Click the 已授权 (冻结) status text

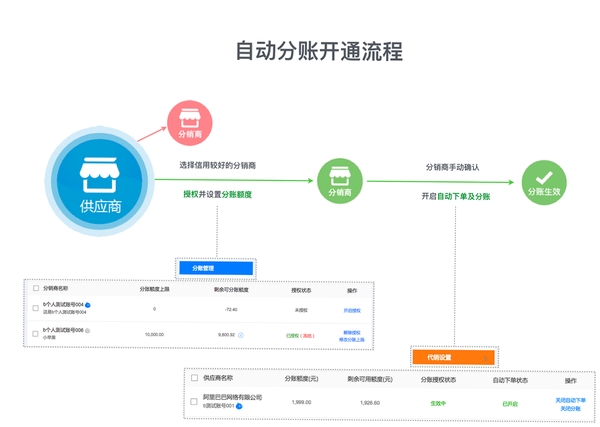(300, 336)
